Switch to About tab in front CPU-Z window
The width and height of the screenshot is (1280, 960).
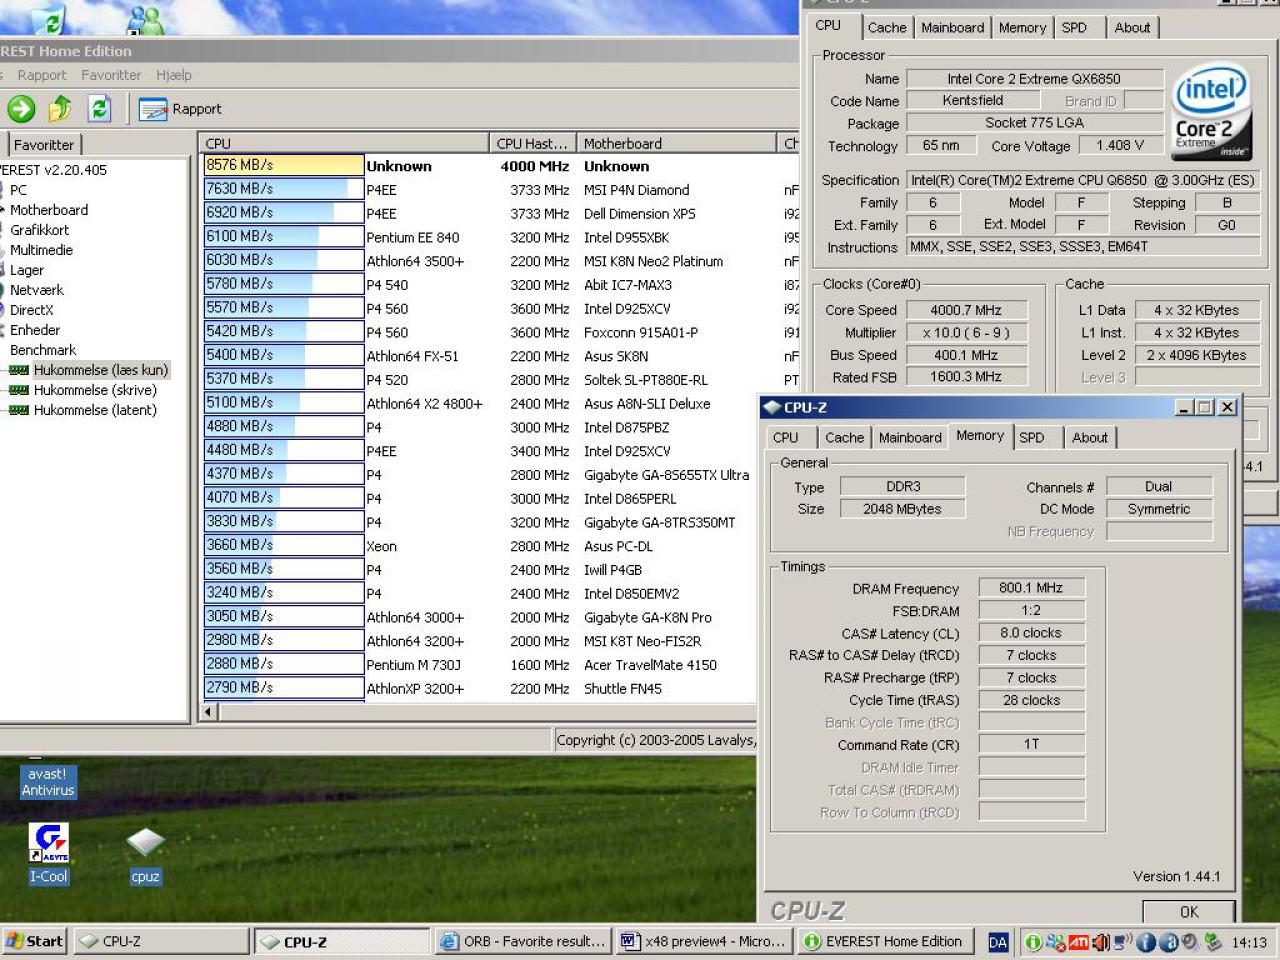tap(1090, 438)
